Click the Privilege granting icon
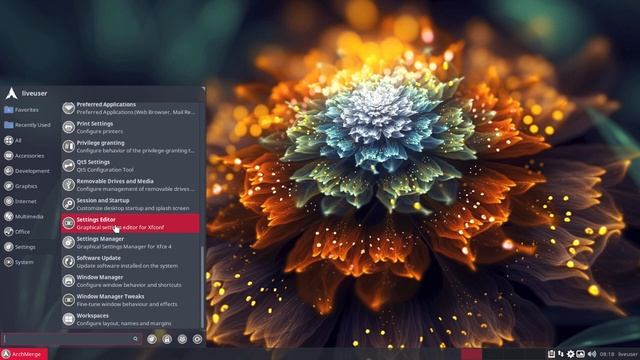This screenshot has height=360, width=640. [x=69, y=147]
